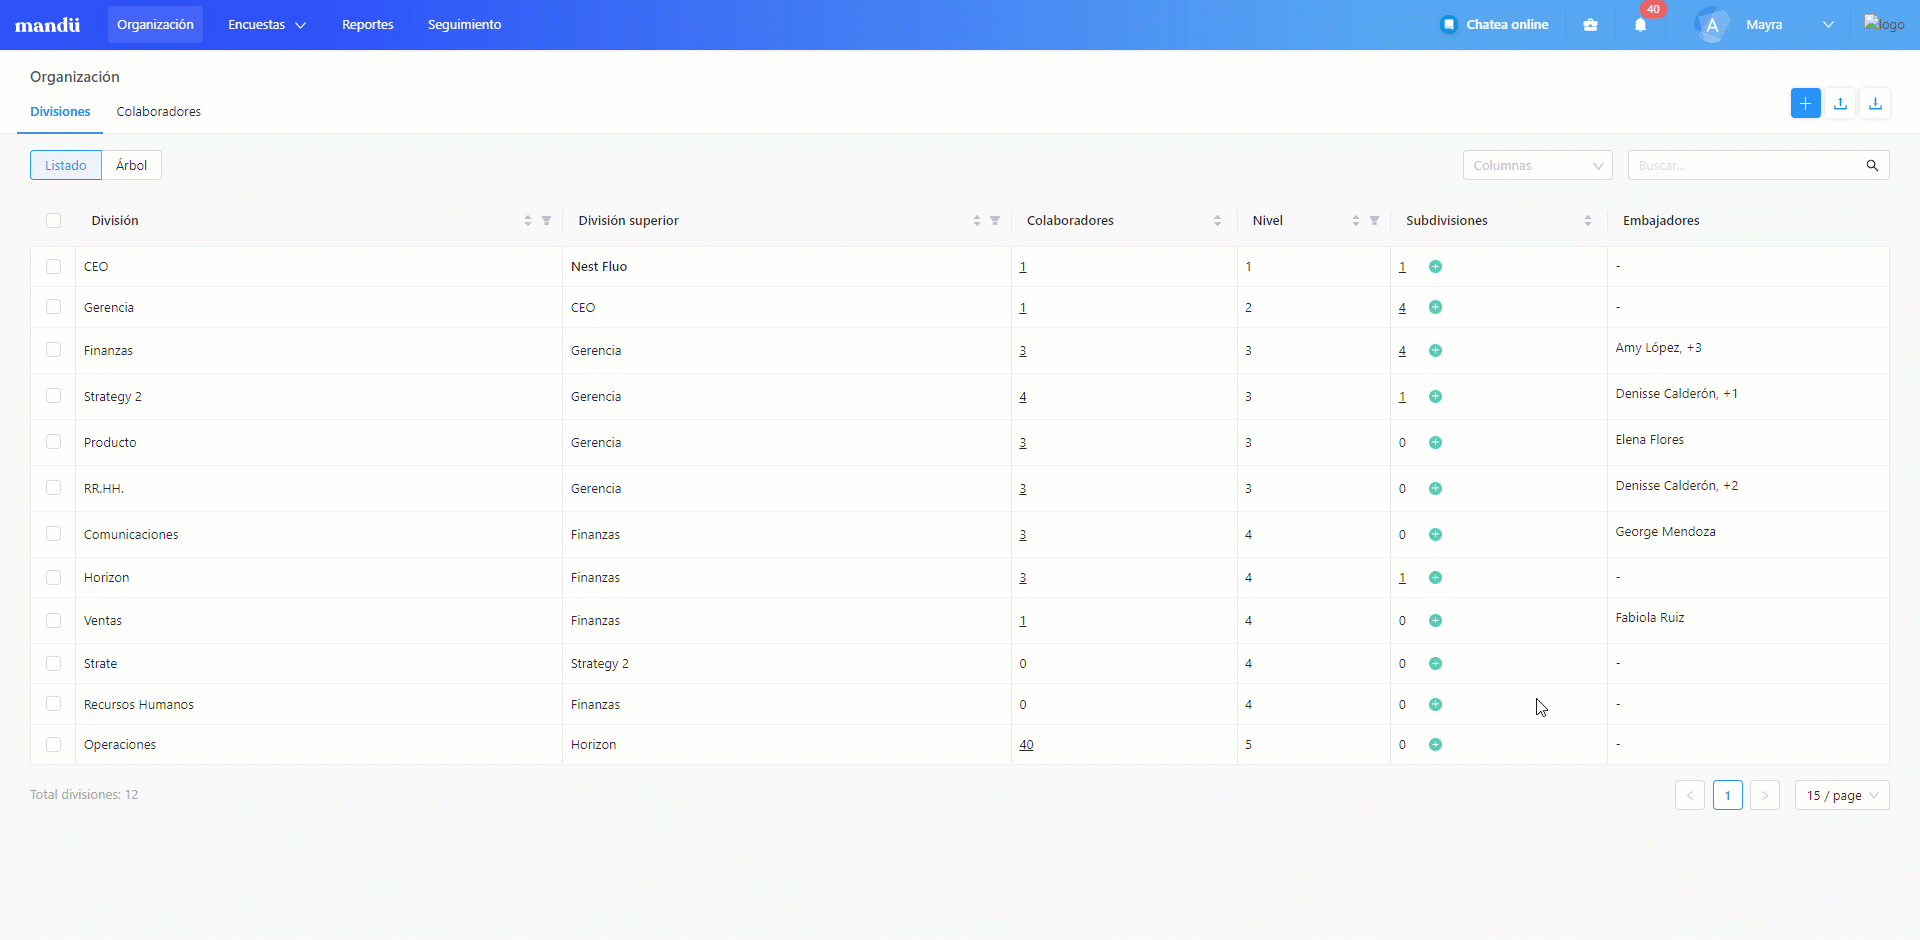
Task: Click Recursos Humanos division name
Action: (139, 705)
